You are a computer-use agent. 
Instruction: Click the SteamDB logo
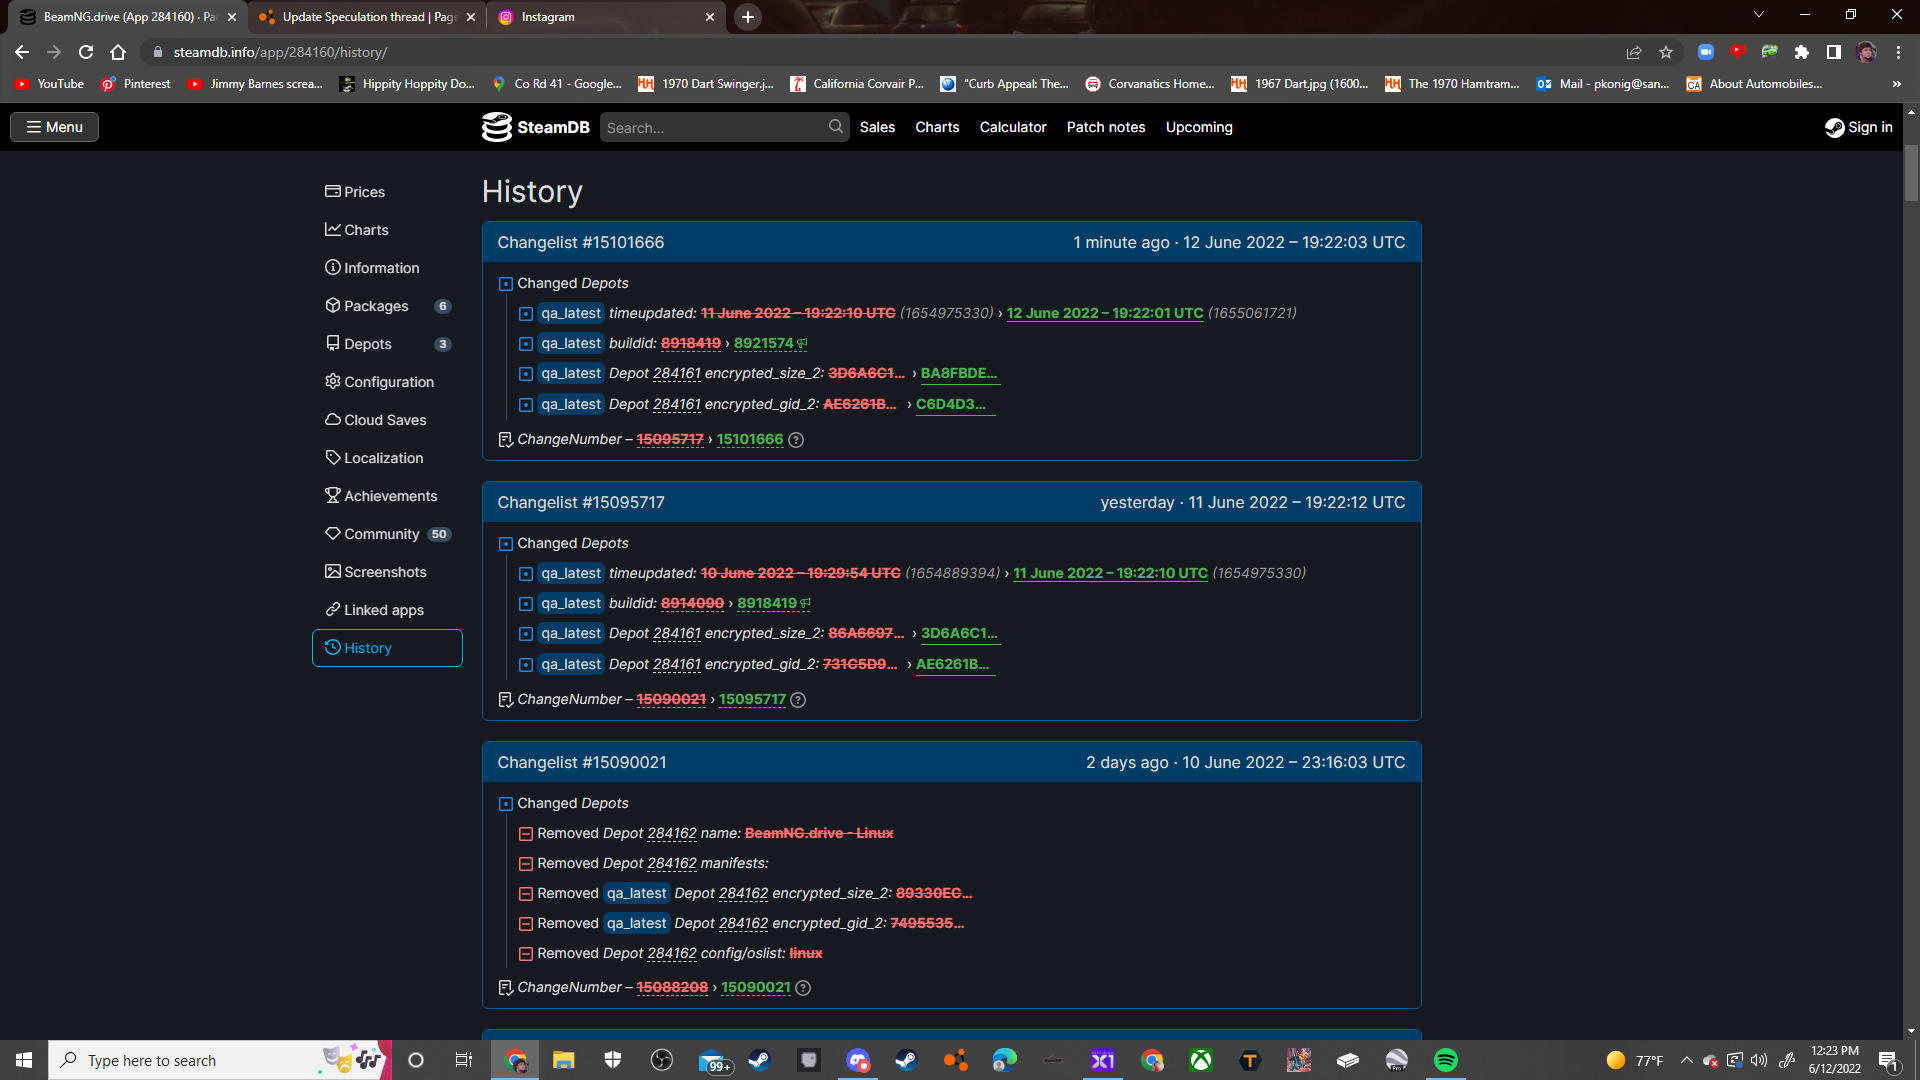click(x=536, y=127)
